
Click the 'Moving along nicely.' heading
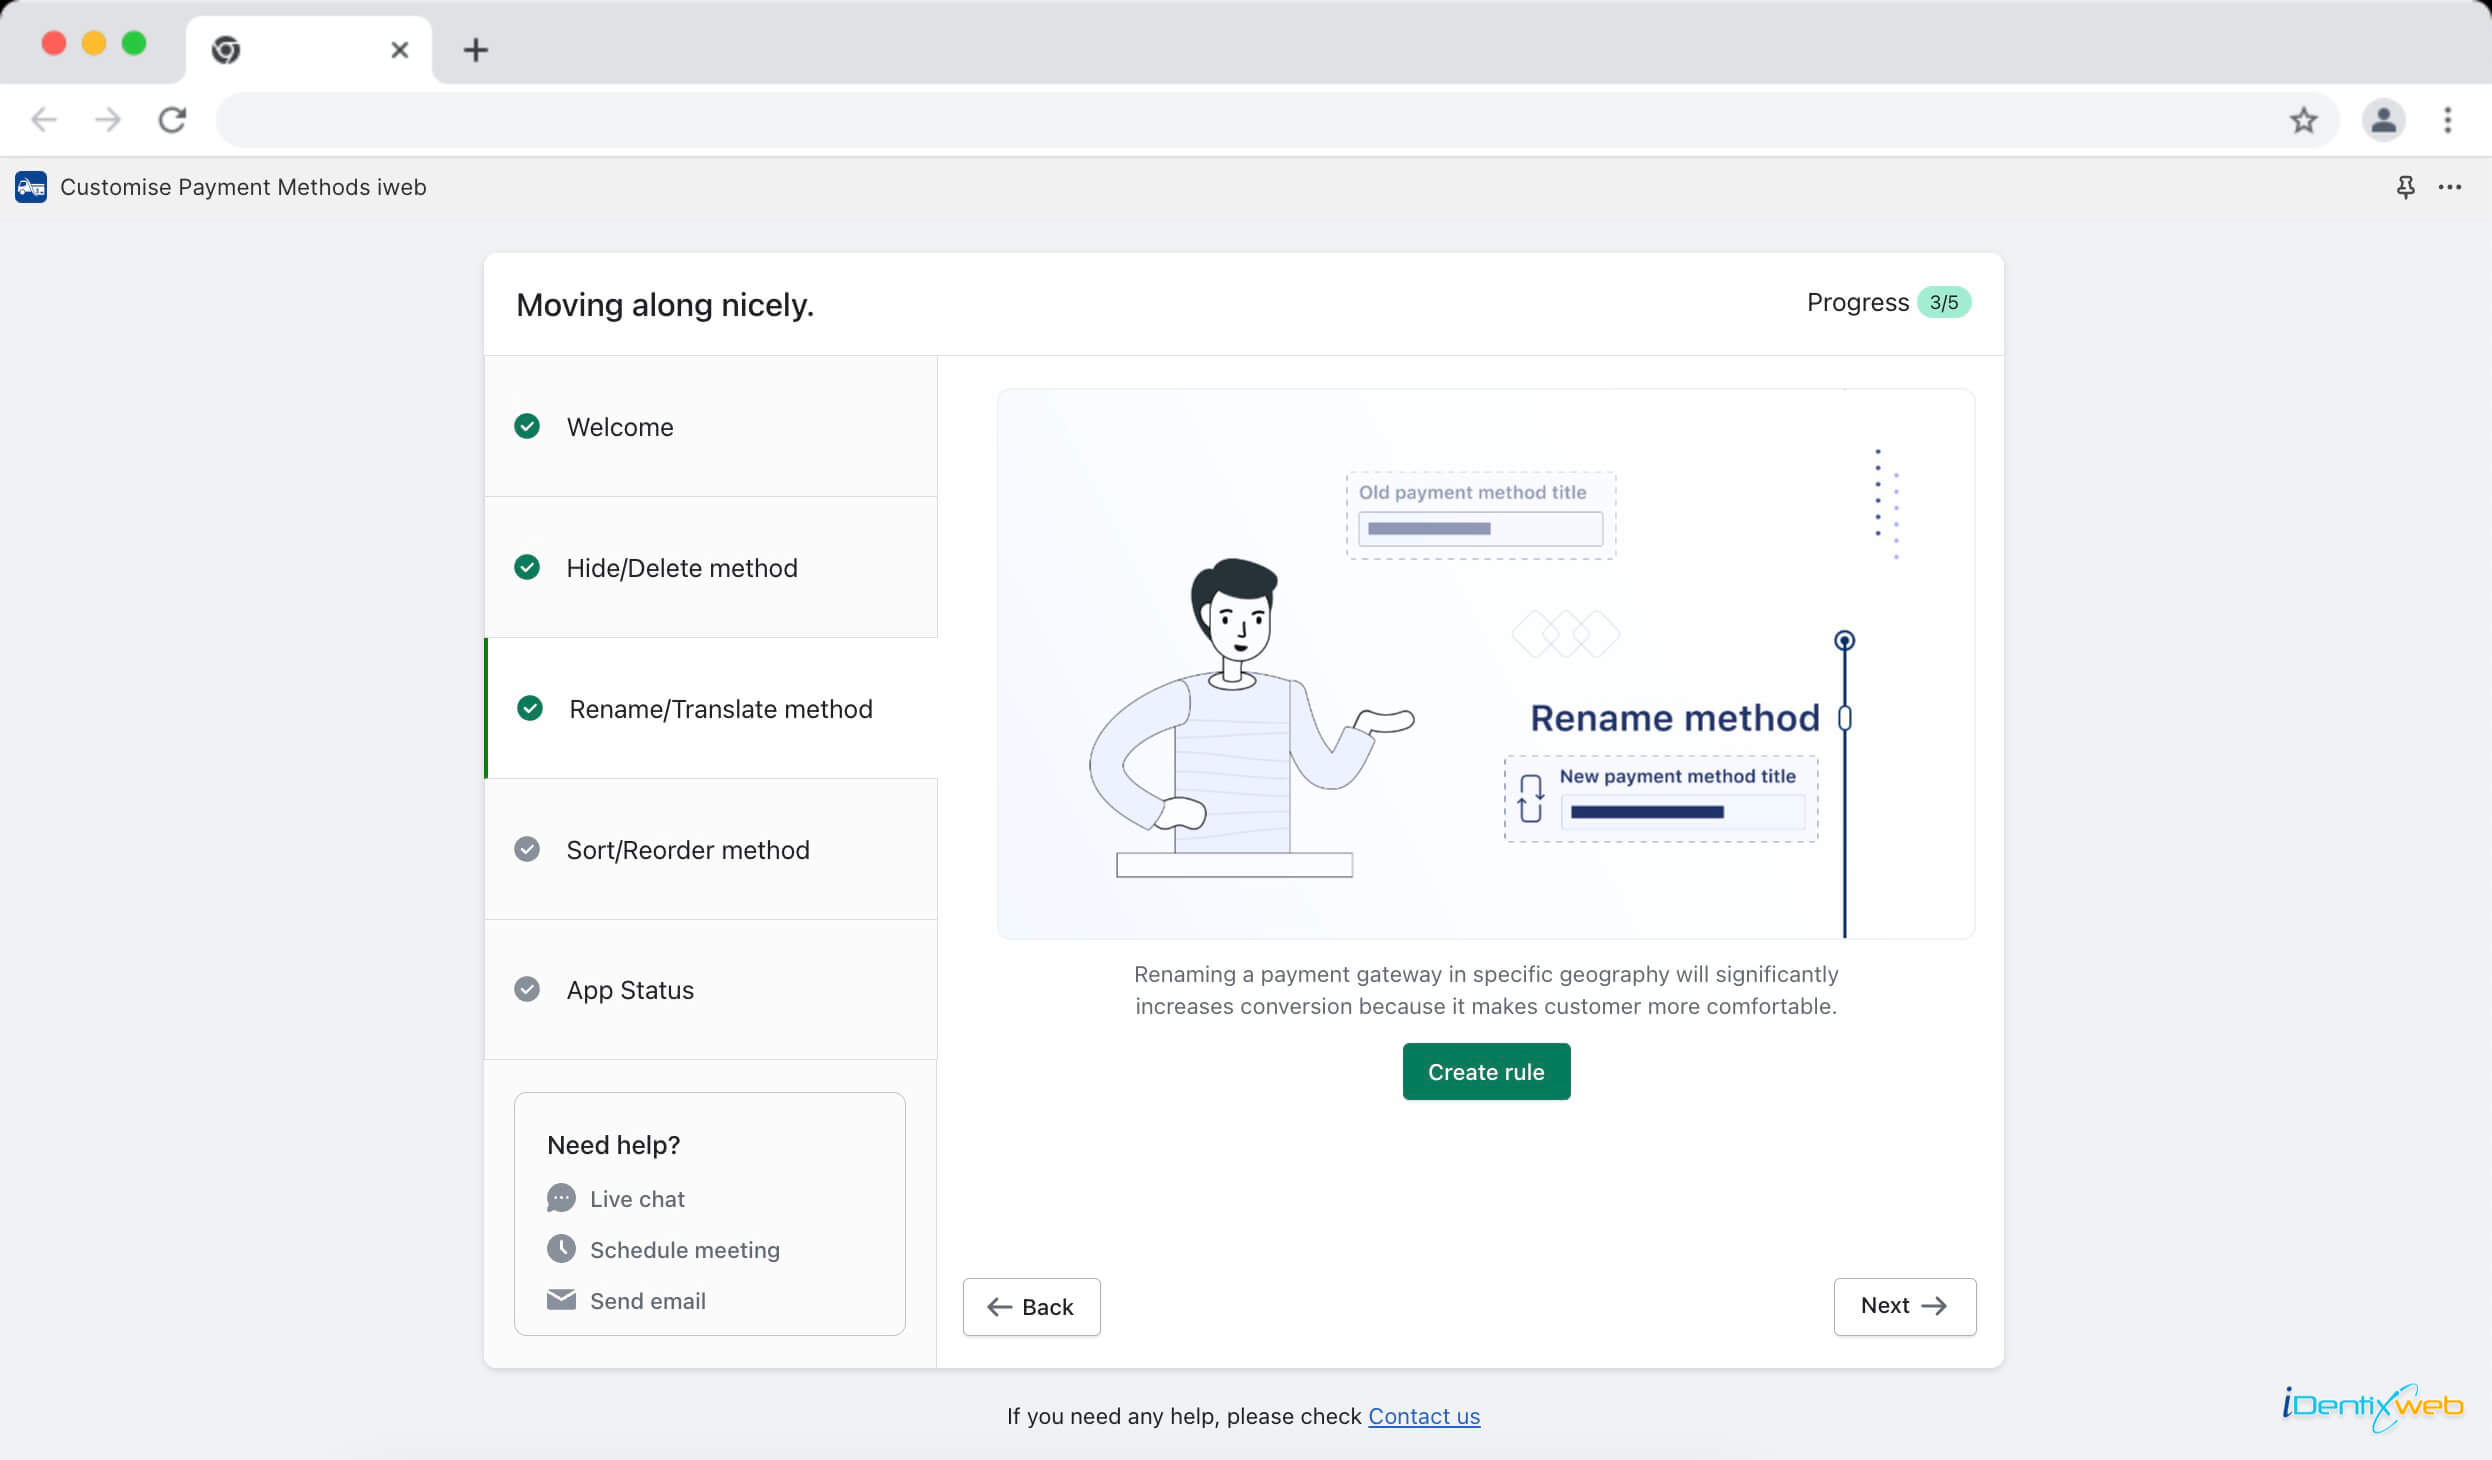[x=665, y=304]
